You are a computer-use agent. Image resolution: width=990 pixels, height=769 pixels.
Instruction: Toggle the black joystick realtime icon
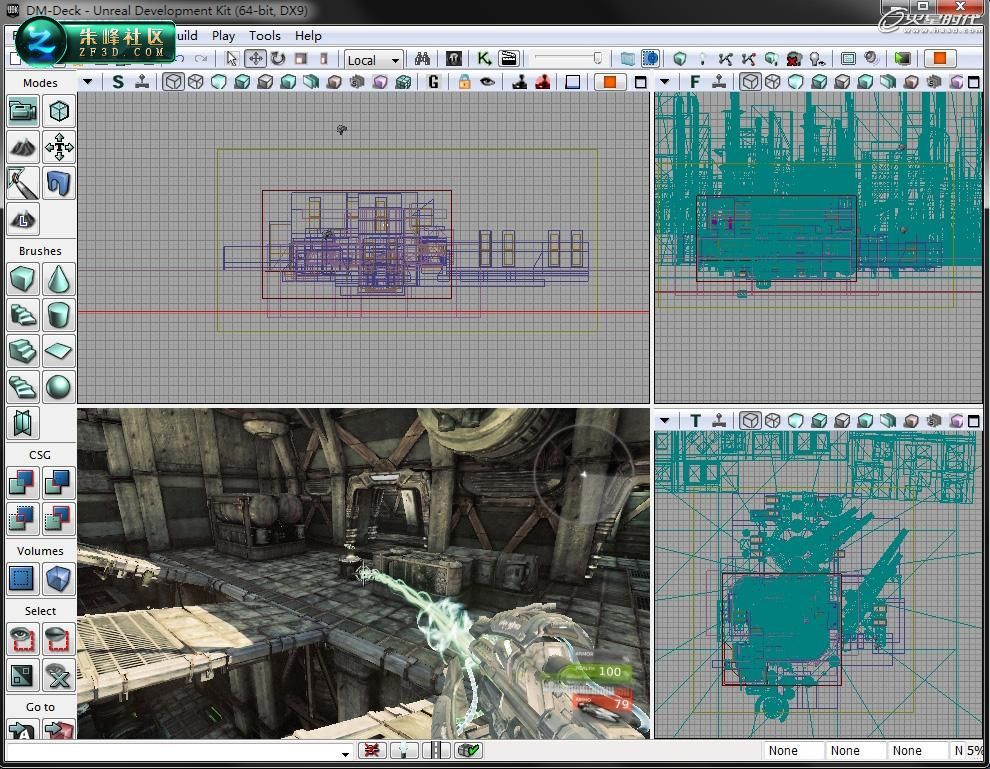(x=520, y=81)
